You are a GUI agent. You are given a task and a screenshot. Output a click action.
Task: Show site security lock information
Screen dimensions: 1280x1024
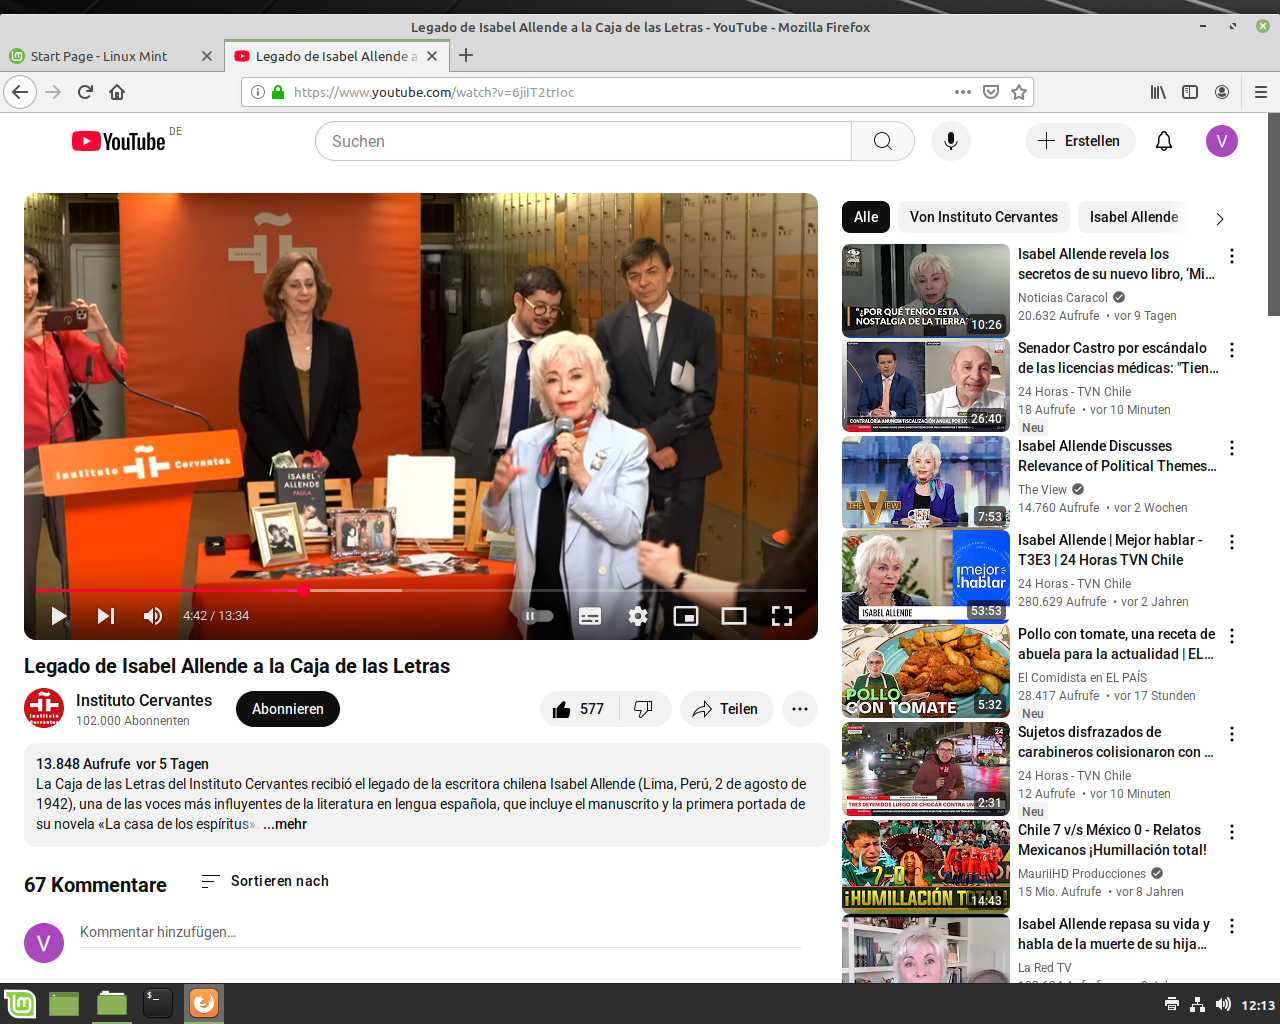(279, 92)
